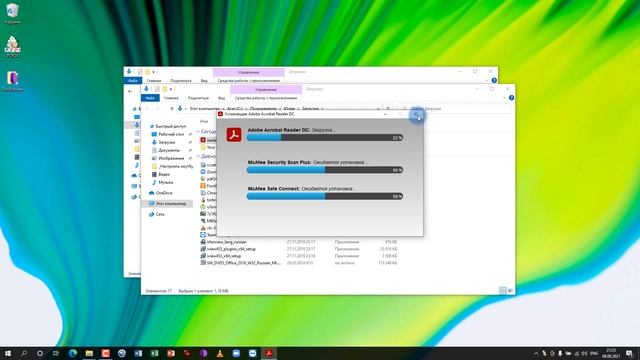
Task: Select the Управление tab in the back Explorer window
Action: (x=249, y=72)
